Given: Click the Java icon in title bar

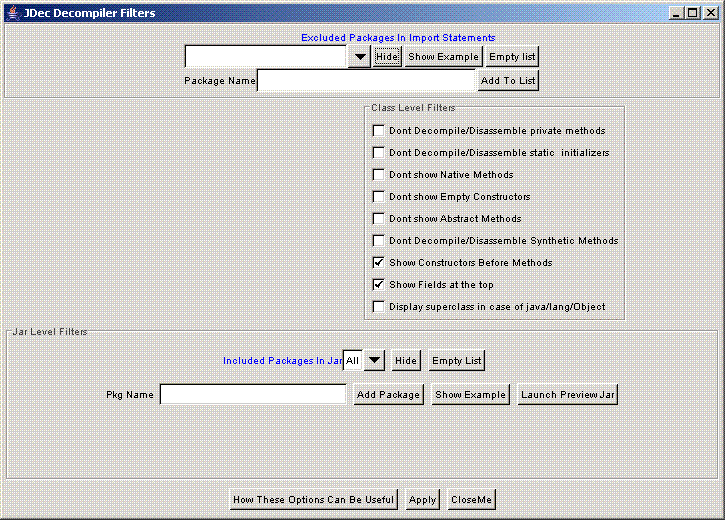Looking at the screenshot, I should coord(12,13).
